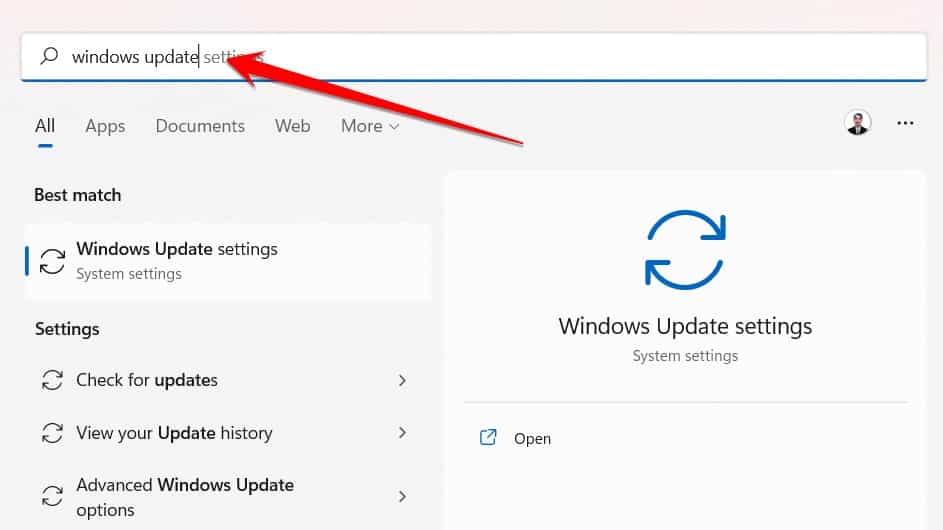The image size is (943, 530).
Task: Select Windows Update settings best match
Action: pos(229,262)
